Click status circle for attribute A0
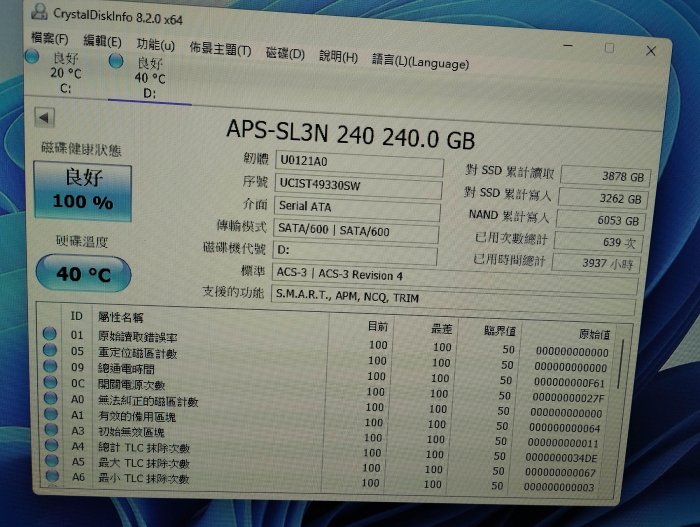Viewport: 700px width, 527px height. 50,399
